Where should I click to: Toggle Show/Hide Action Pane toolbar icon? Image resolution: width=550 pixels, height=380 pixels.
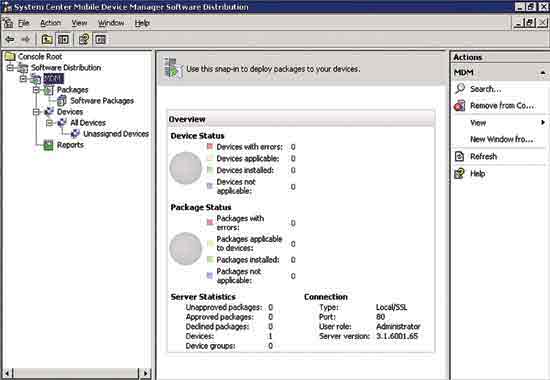click(100, 39)
